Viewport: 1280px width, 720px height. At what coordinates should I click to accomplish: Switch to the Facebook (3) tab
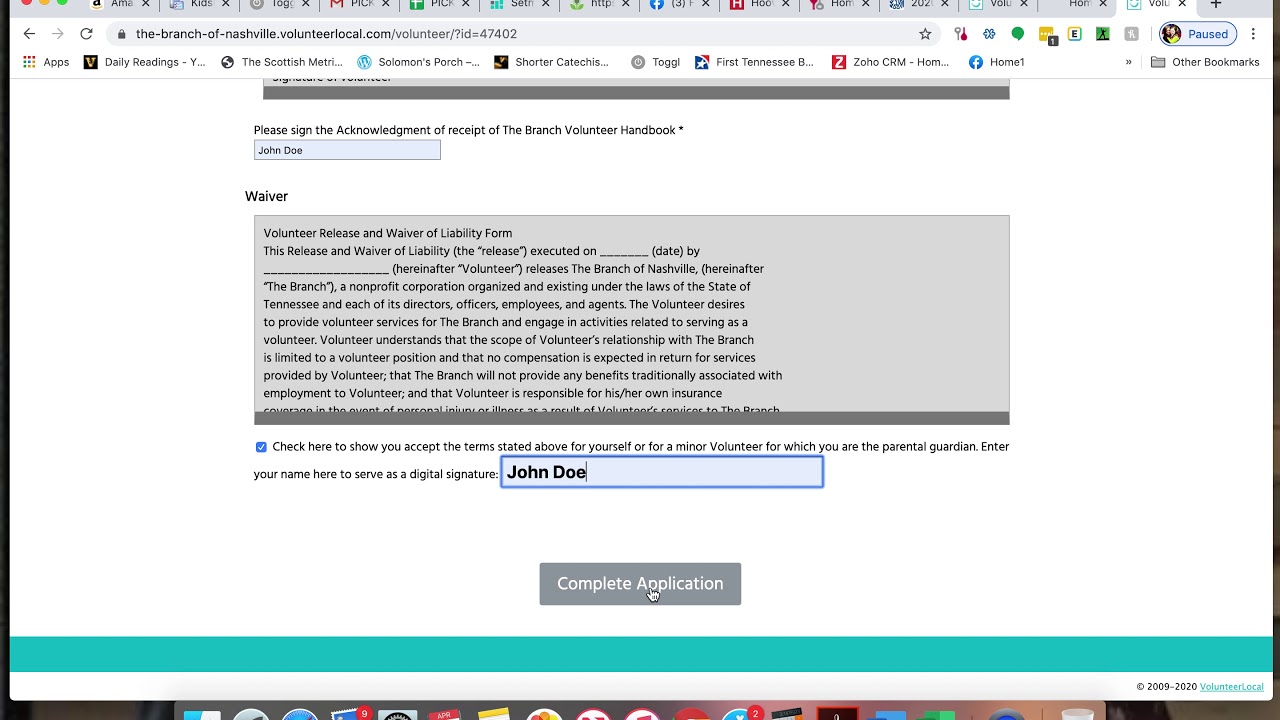pyautogui.click(x=680, y=5)
